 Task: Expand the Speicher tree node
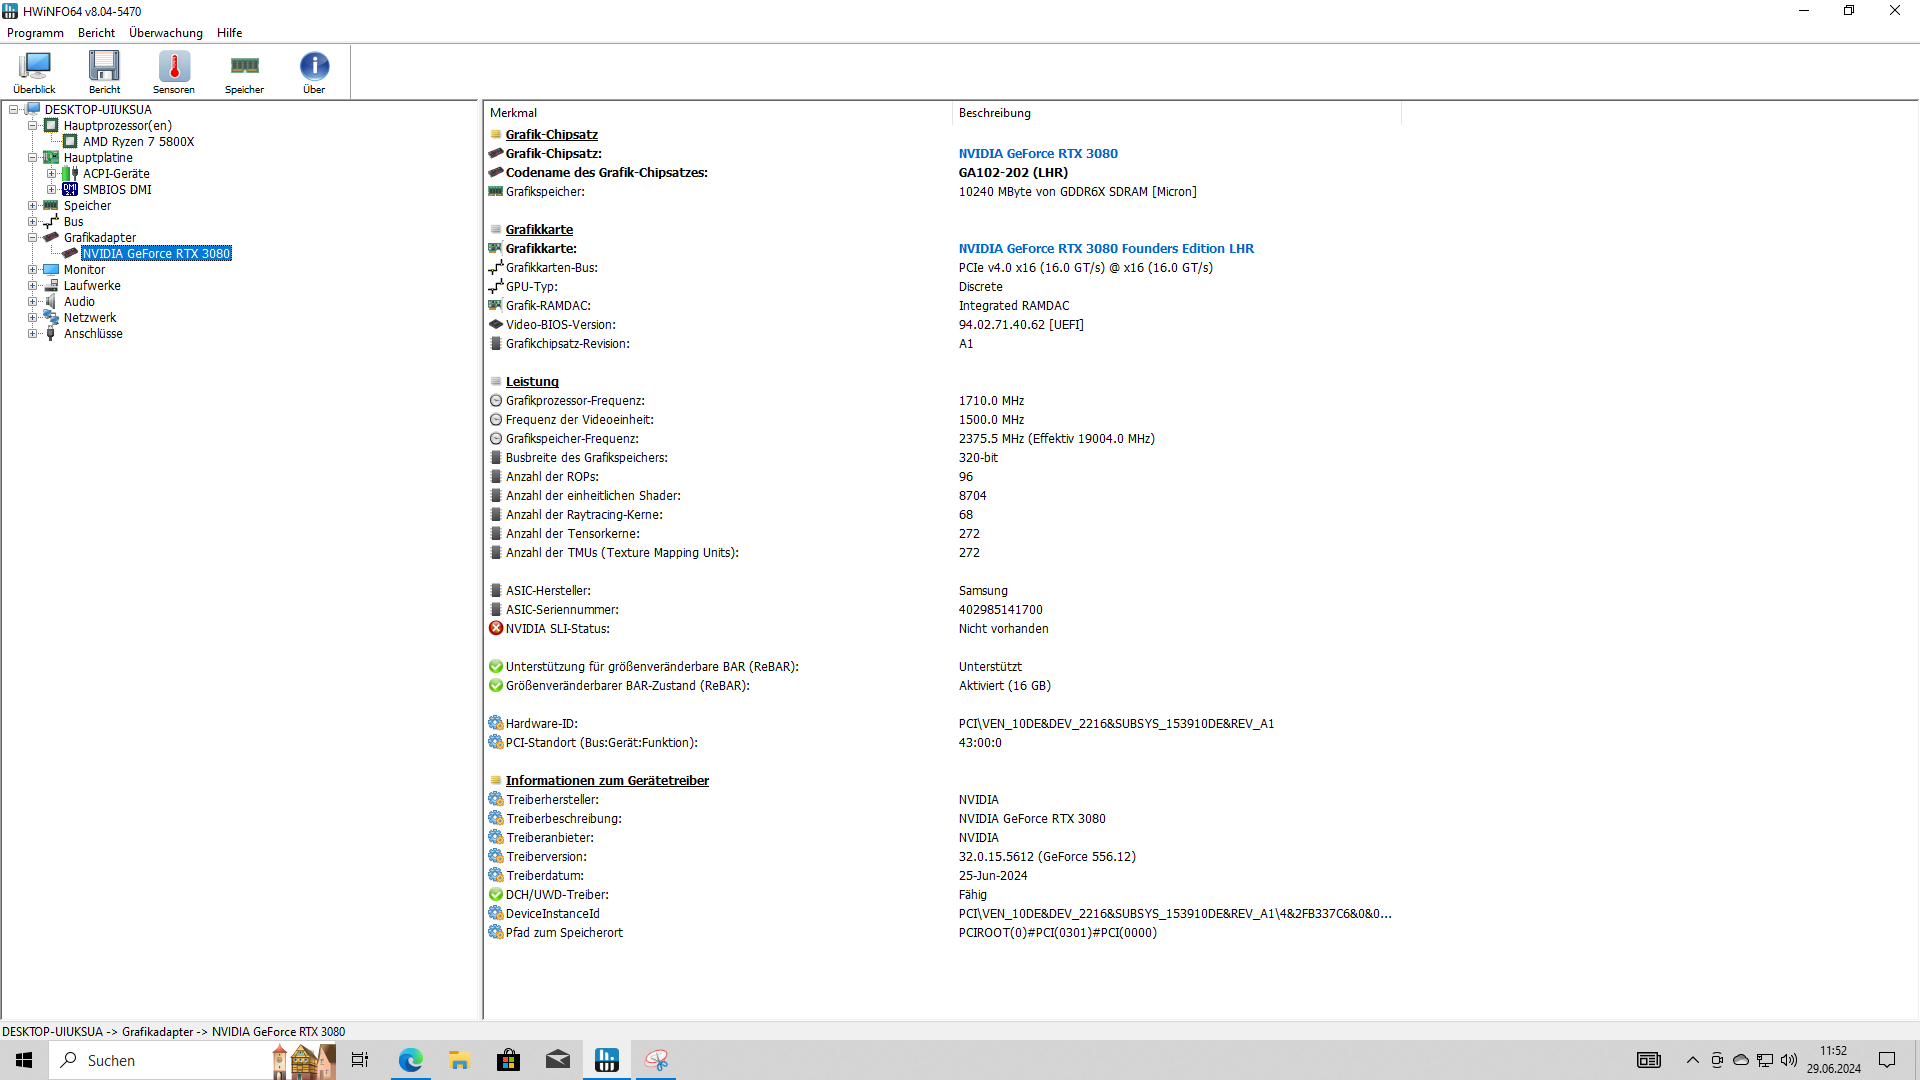(33, 206)
